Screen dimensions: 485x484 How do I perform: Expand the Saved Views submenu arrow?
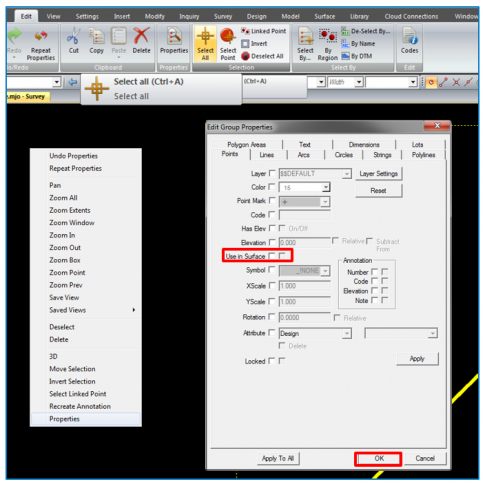[134, 310]
